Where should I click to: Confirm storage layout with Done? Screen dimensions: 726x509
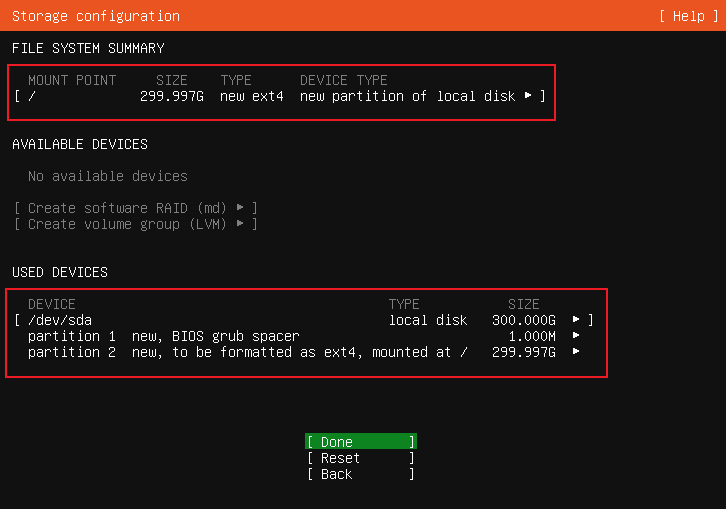coord(360,442)
